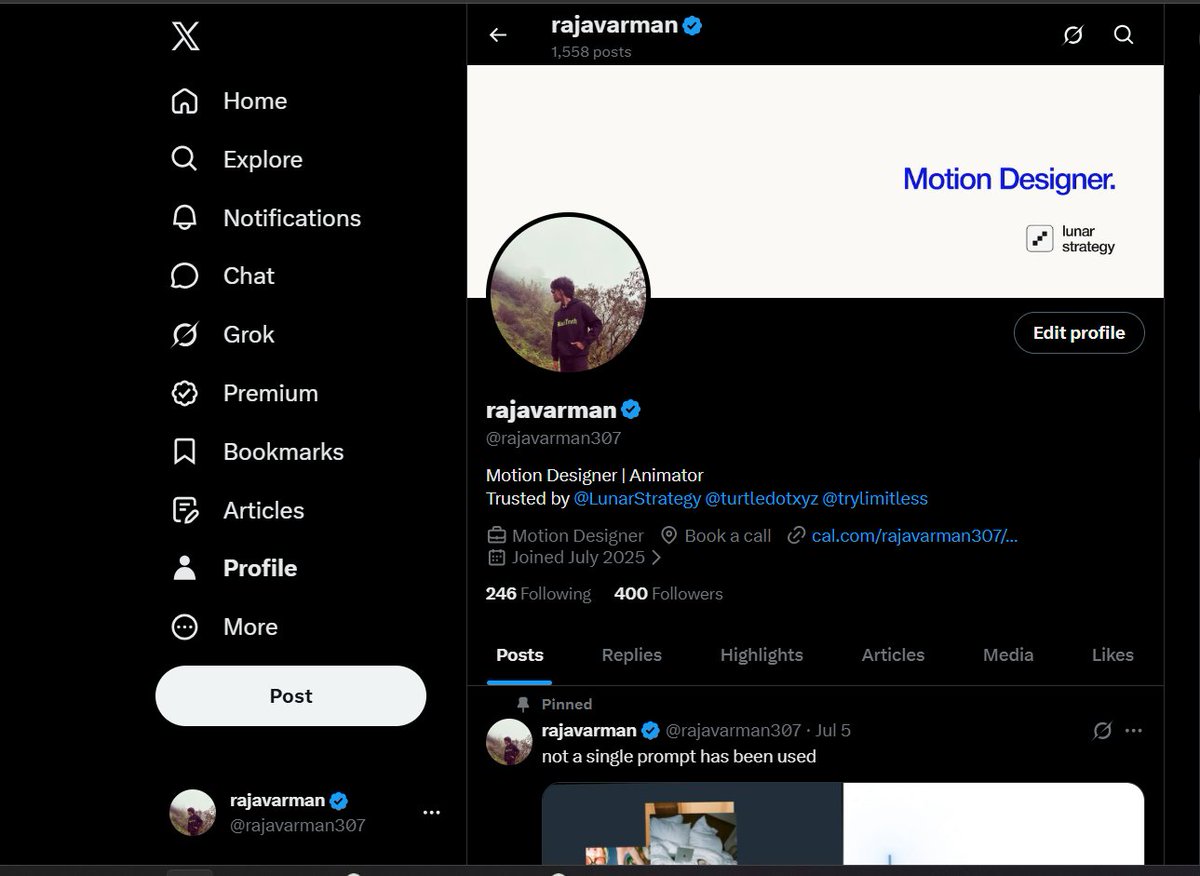Viewport: 1200px width, 876px height.
Task: Switch to the Media tab
Action: pos(1008,655)
